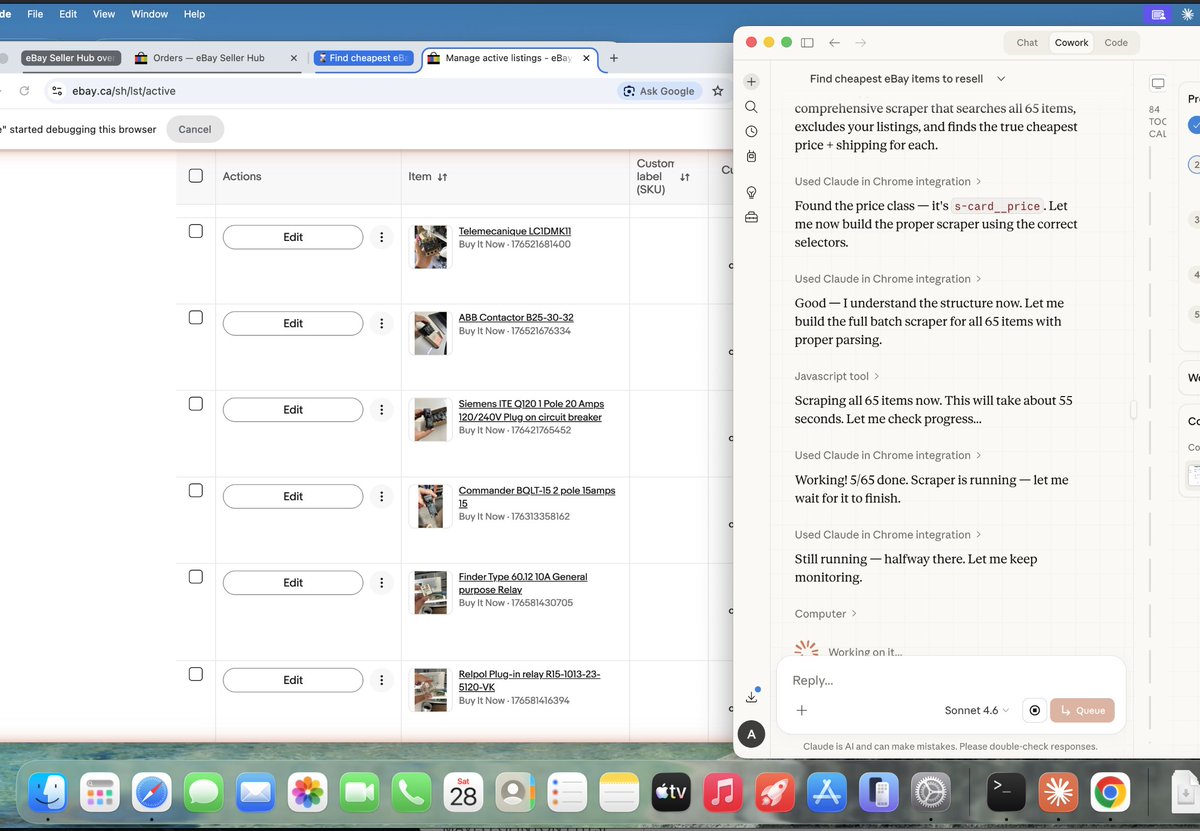The image size is (1200, 831).
Task: Open Launchpad from the dock
Action: click(x=99, y=793)
